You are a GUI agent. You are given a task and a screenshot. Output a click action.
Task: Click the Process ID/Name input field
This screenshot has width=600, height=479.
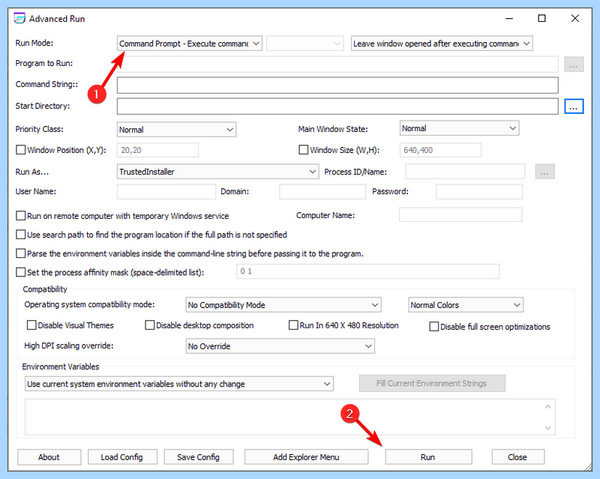point(465,172)
